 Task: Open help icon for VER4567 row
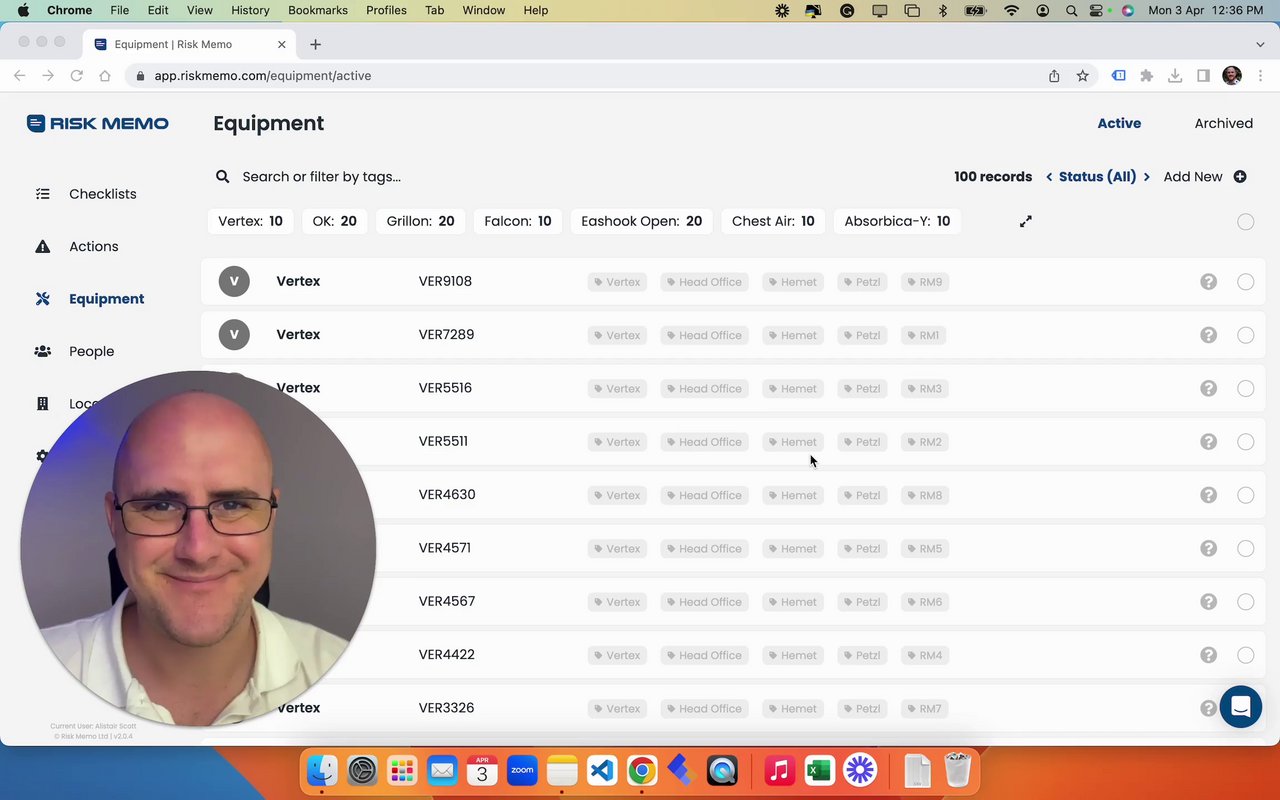1209,601
